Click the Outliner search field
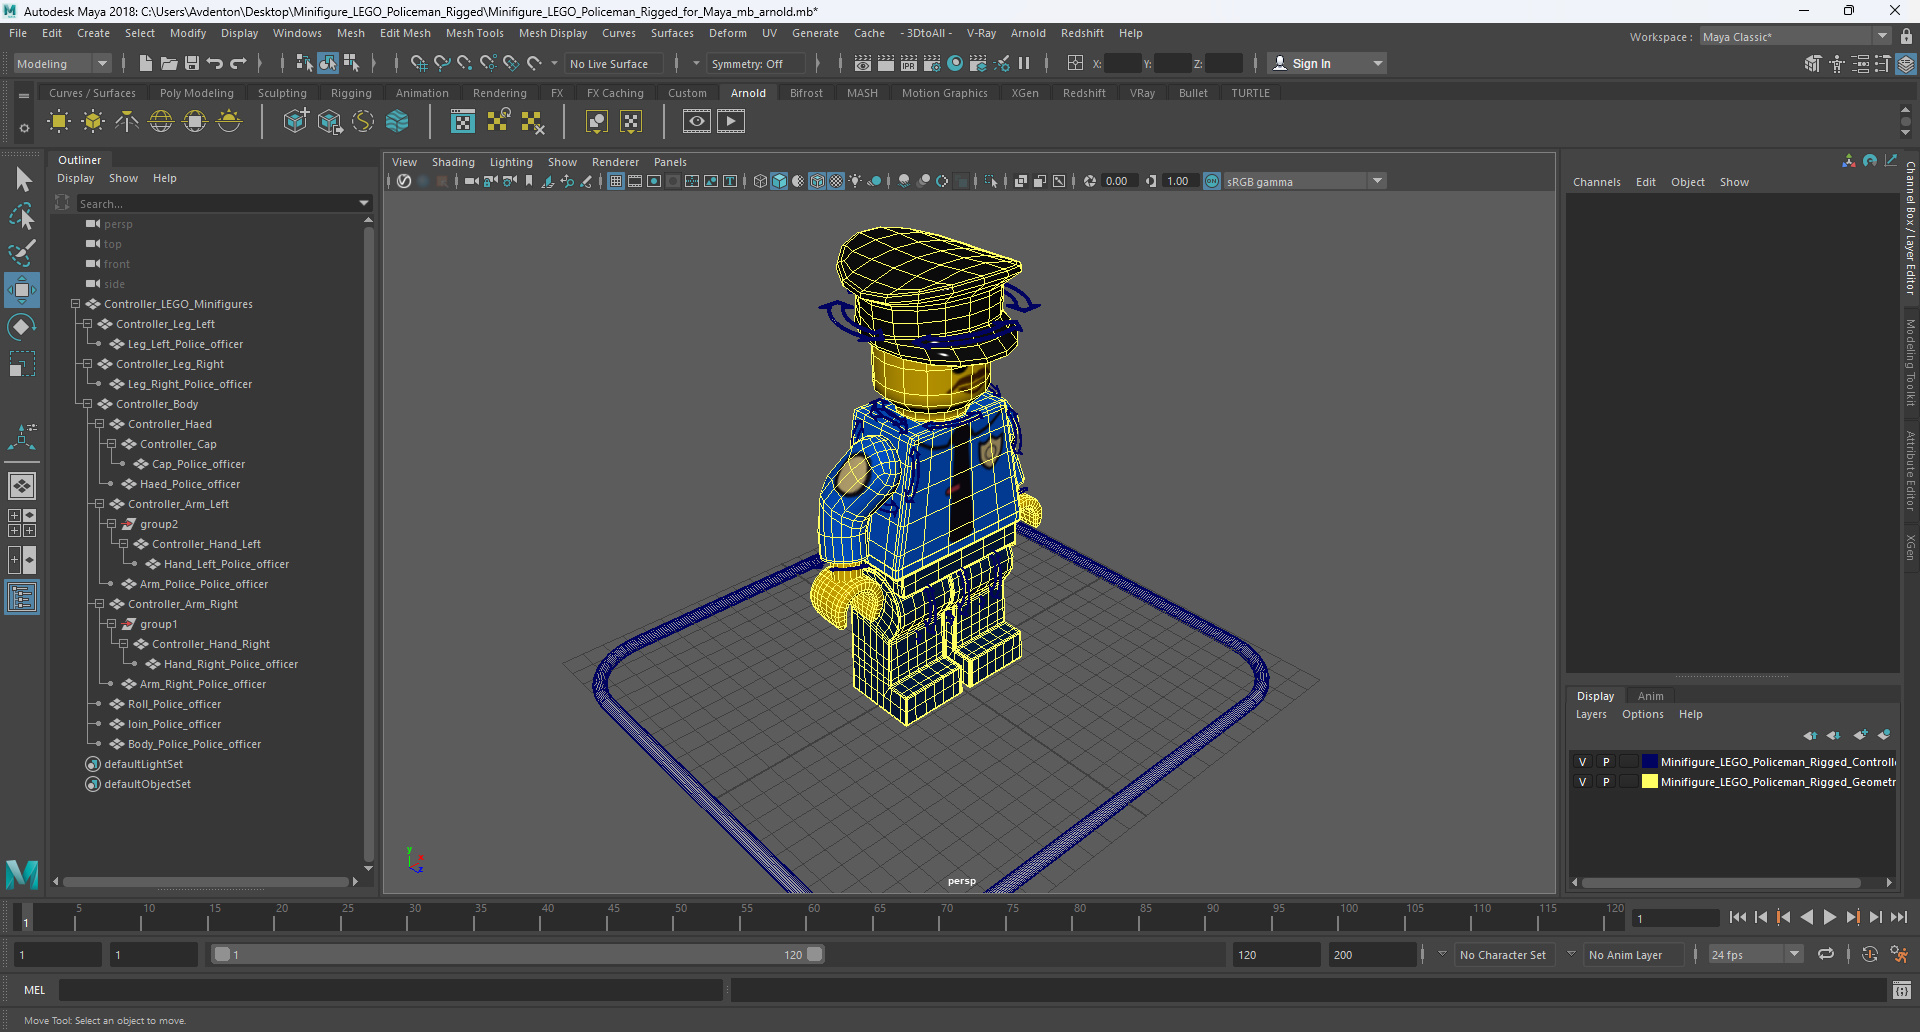Image resolution: width=1920 pixels, height=1032 pixels. (x=217, y=203)
